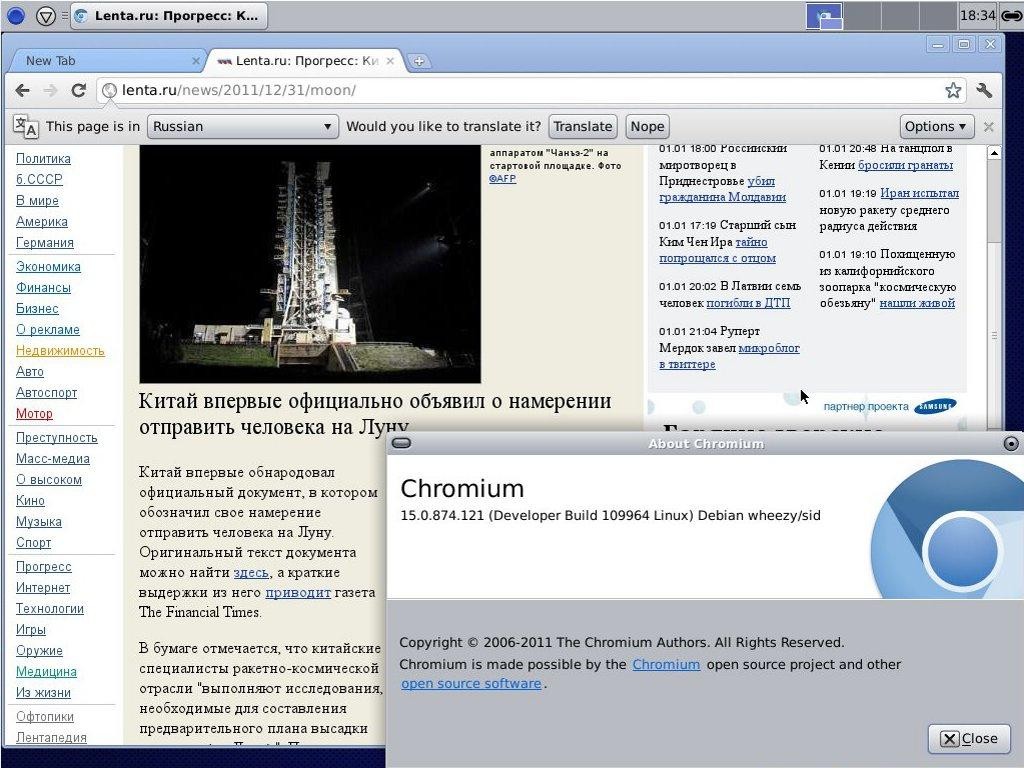Viewport: 1024px width, 768px height.
Task: Click the Lenta.ru taskbar window button
Action: [x=168, y=16]
